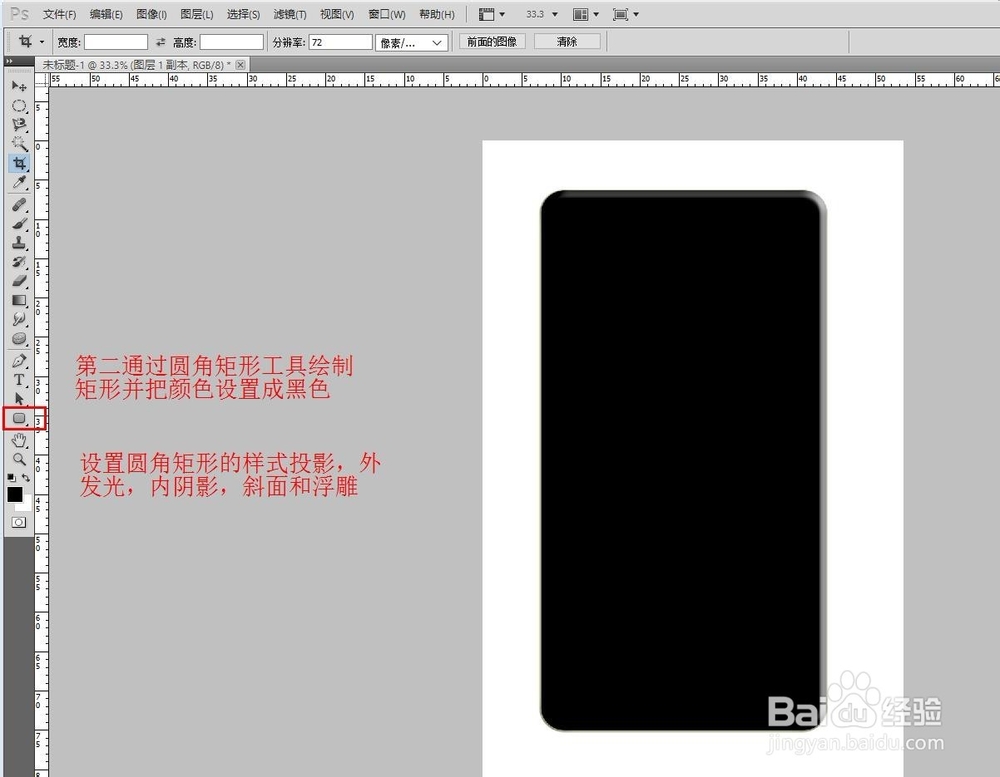Open the 滤镜(T) menu

[x=290, y=14]
